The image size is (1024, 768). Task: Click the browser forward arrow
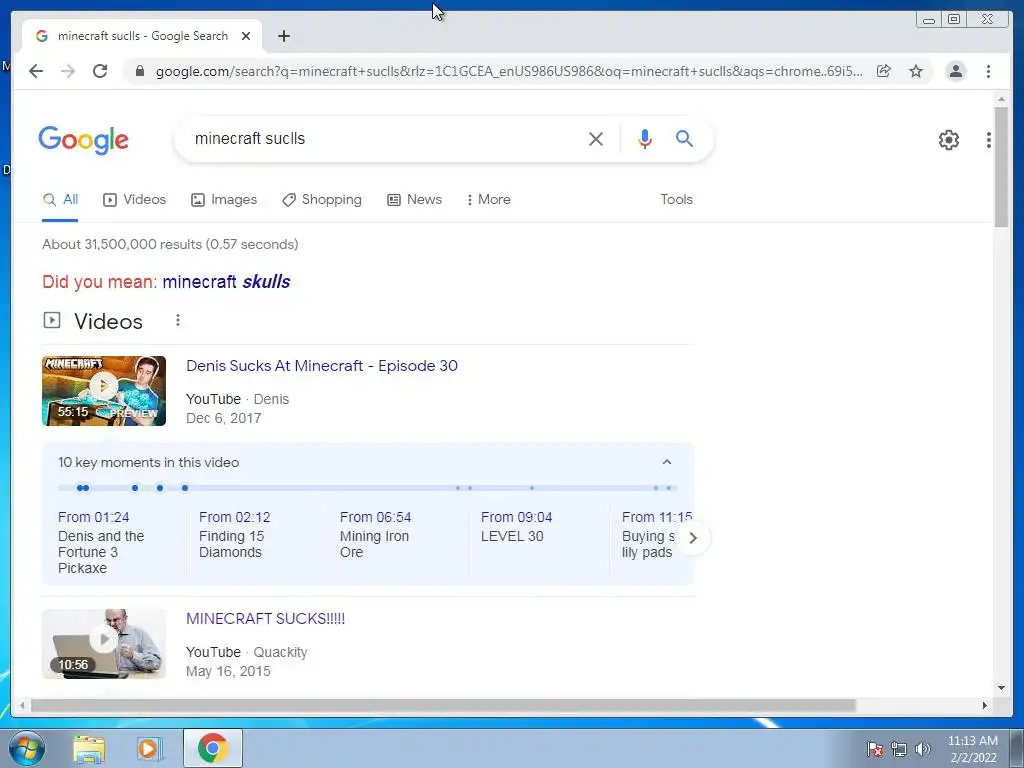[68, 71]
